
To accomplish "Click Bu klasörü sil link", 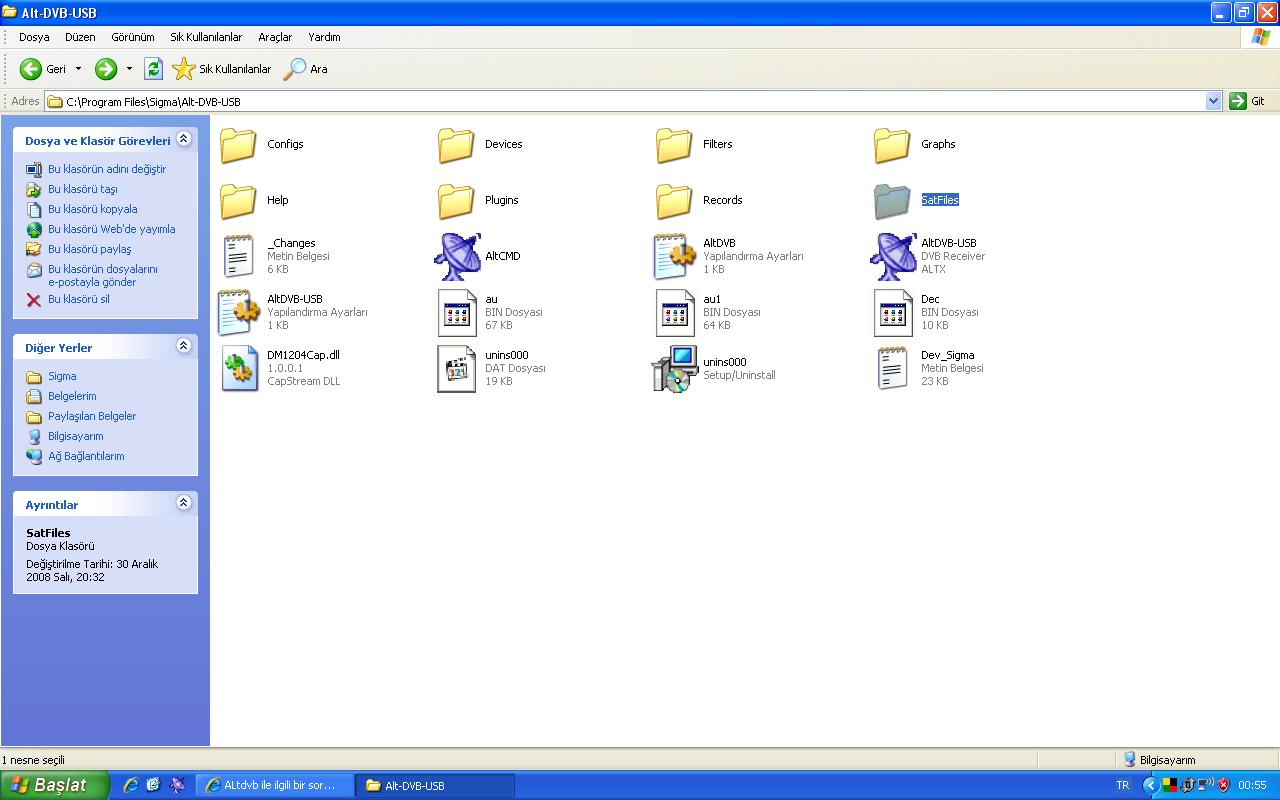I will click(x=79, y=299).
